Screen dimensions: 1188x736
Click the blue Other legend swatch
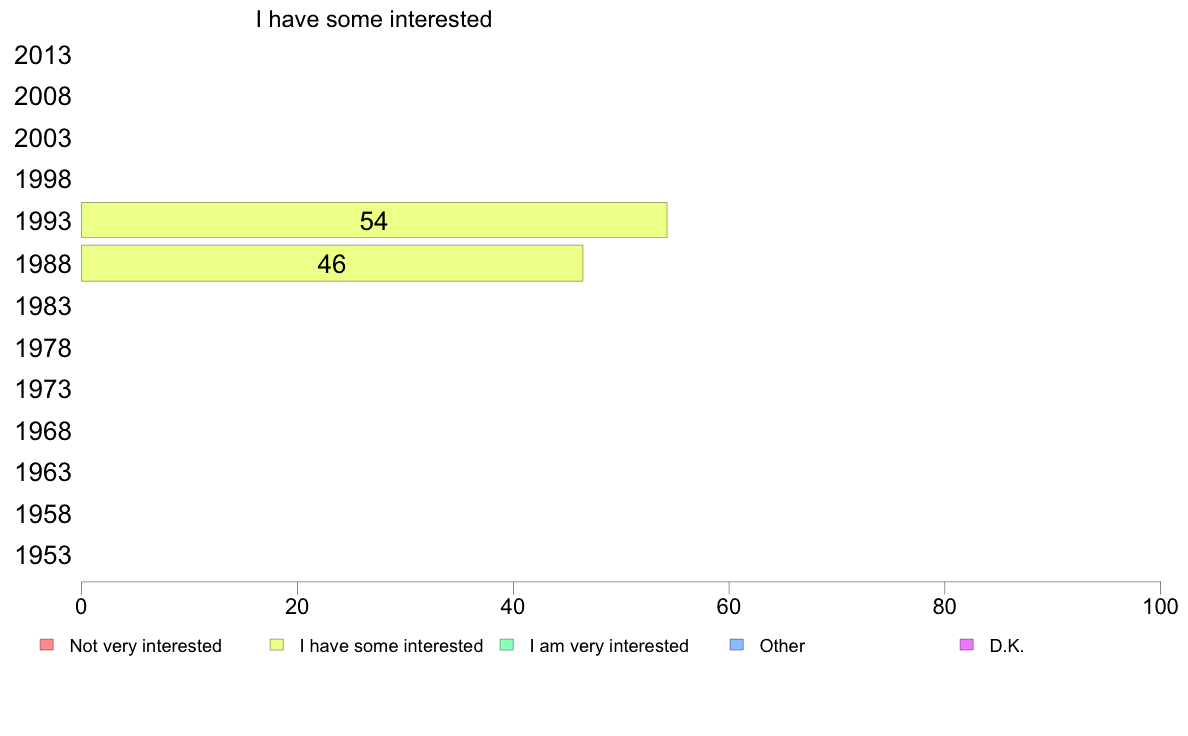tap(737, 645)
